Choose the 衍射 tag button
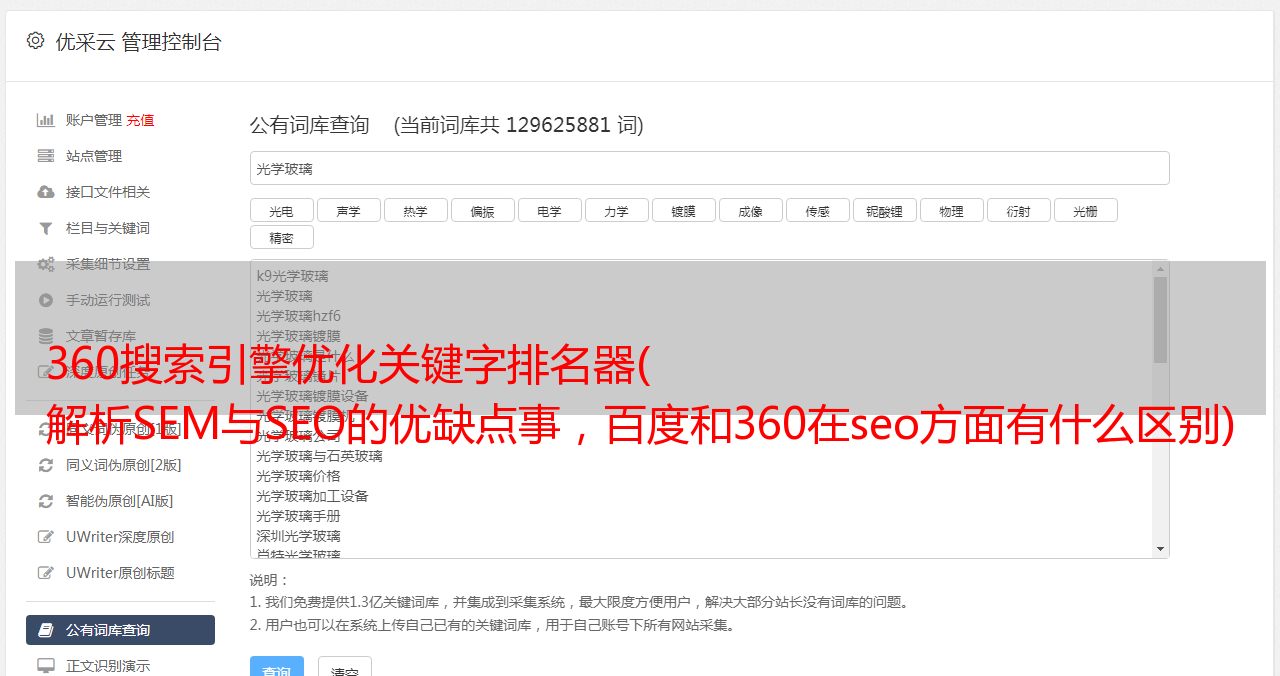Viewport: 1280px width, 676px height. 1019,210
